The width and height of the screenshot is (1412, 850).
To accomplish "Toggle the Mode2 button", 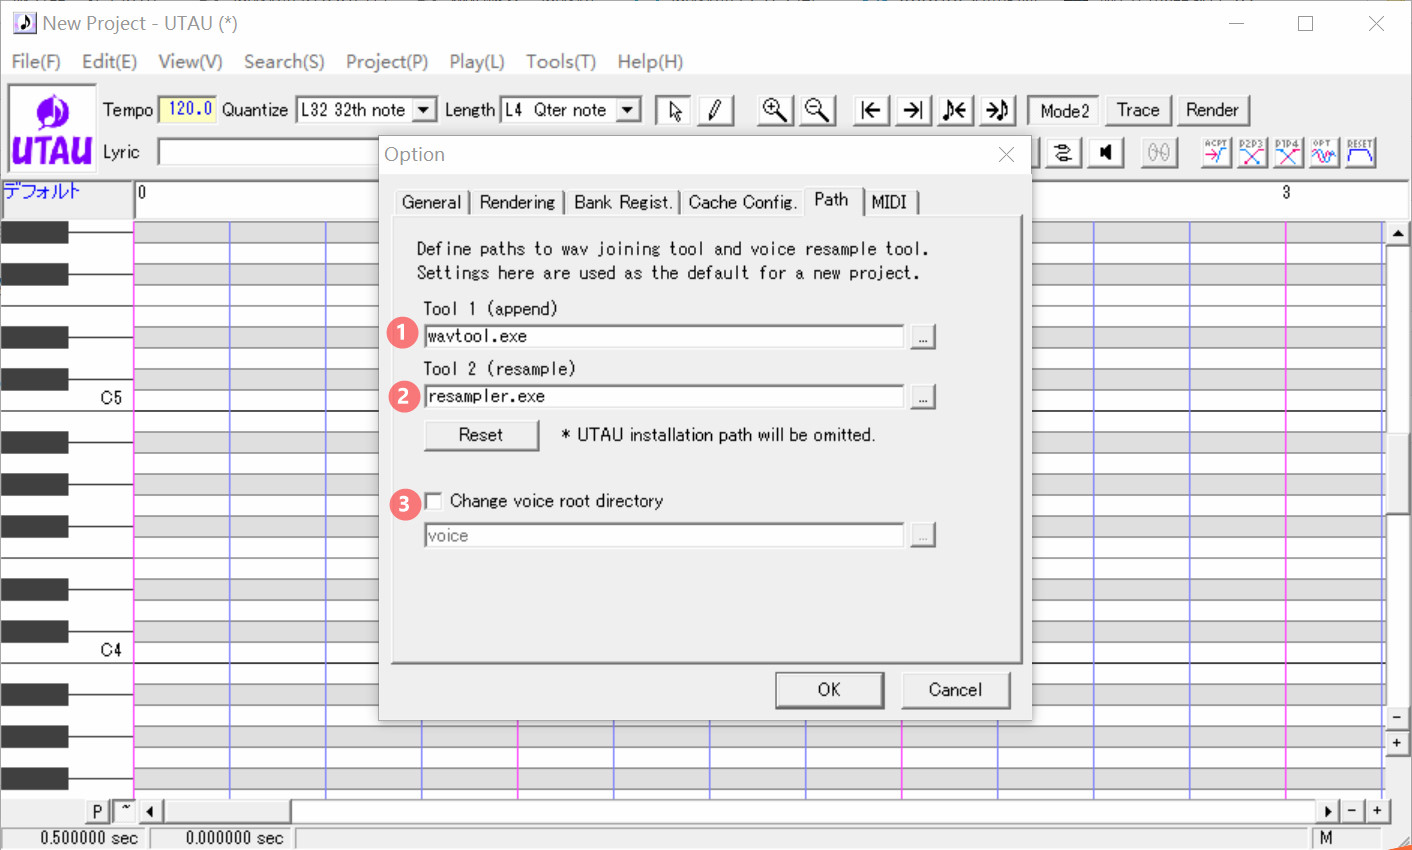I will coord(1064,110).
